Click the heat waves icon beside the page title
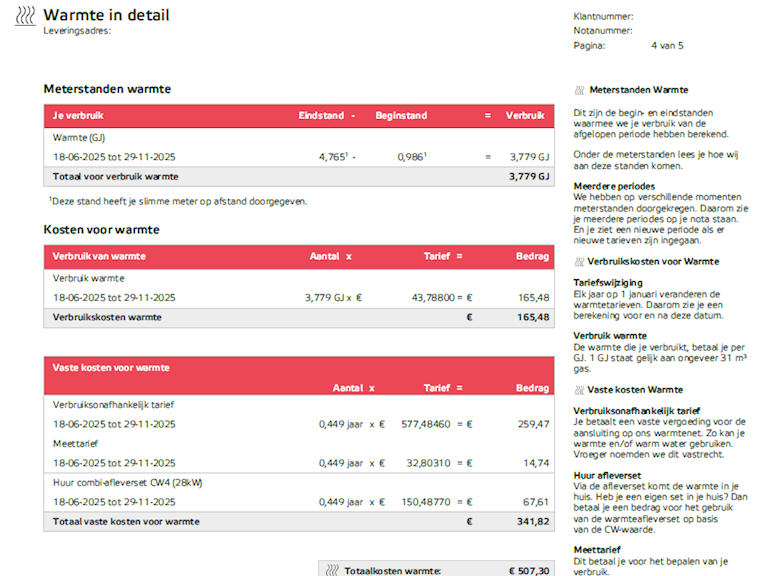The width and height of the screenshot is (768, 576). [x=25, y=17]
